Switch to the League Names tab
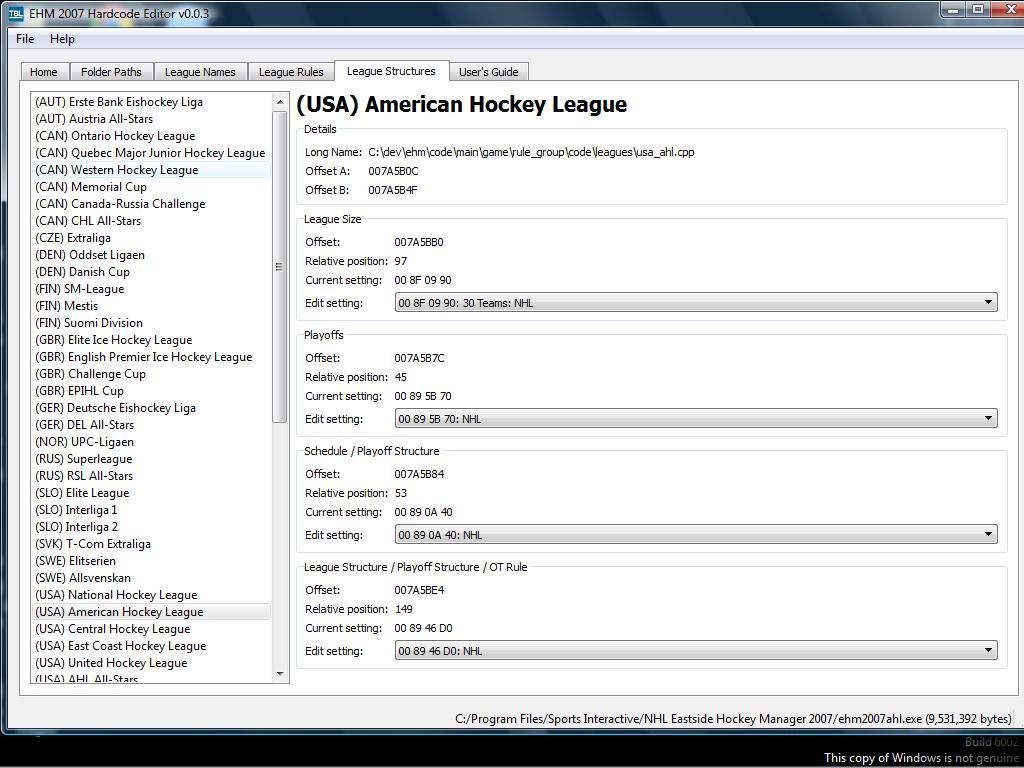Viewport: 1024px width, 768px height. click(200, 72)
